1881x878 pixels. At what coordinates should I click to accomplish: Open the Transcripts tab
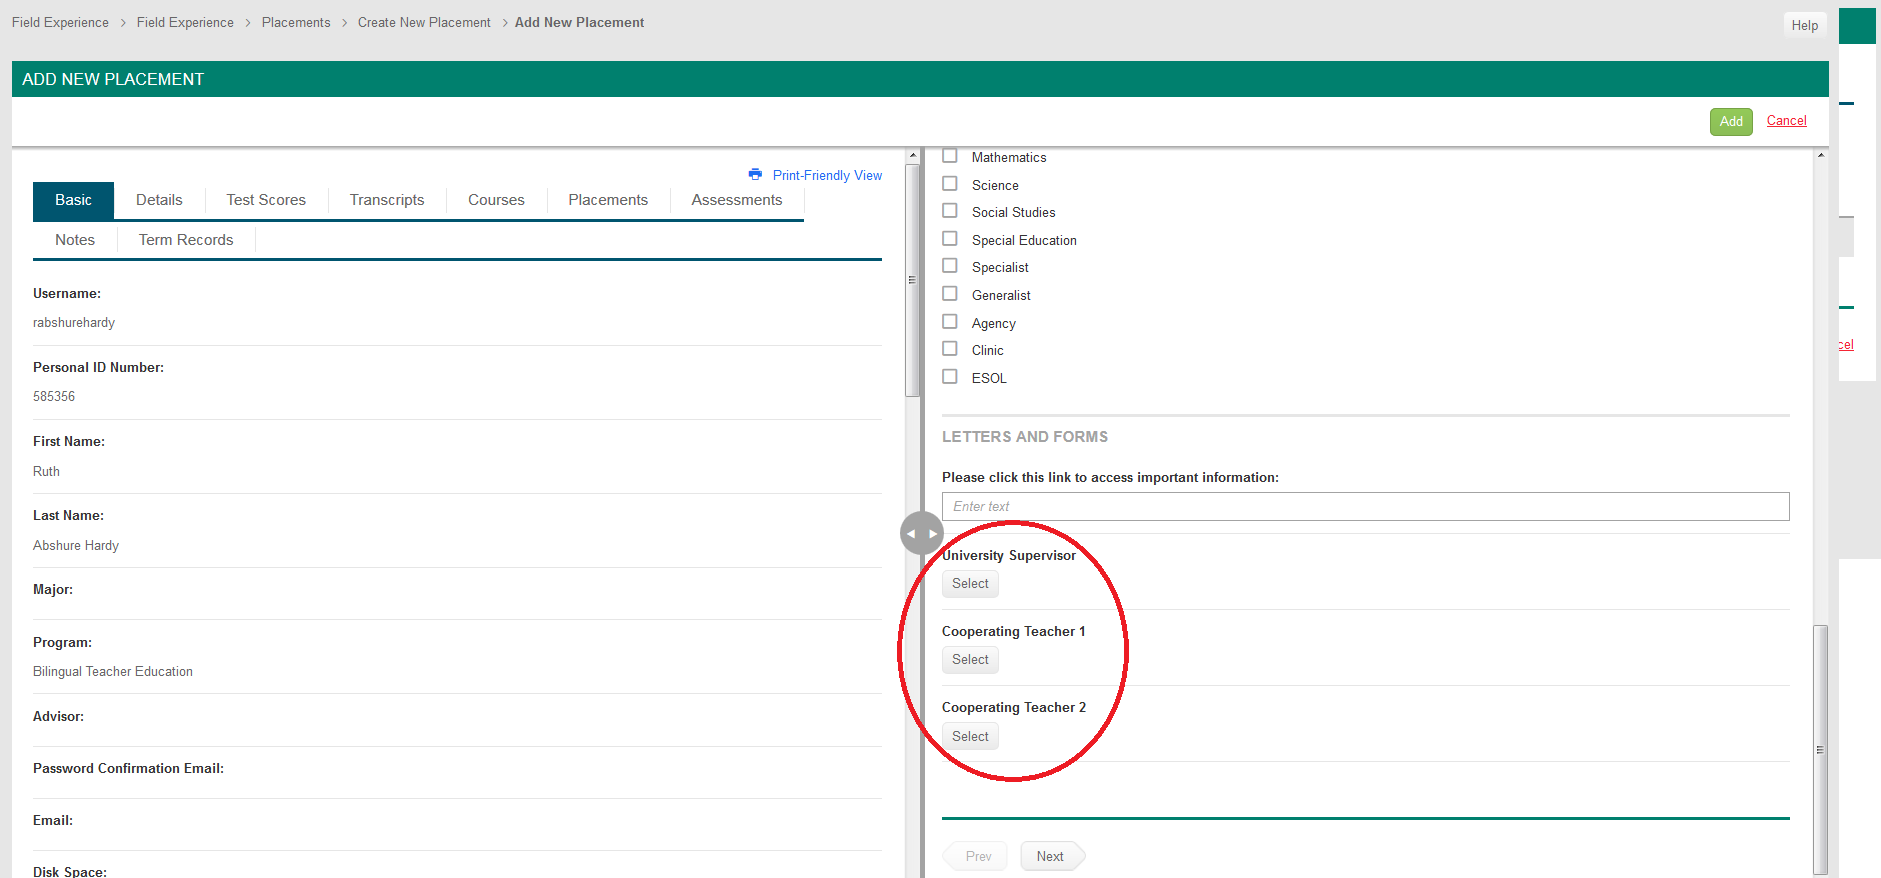pos(387,200)
